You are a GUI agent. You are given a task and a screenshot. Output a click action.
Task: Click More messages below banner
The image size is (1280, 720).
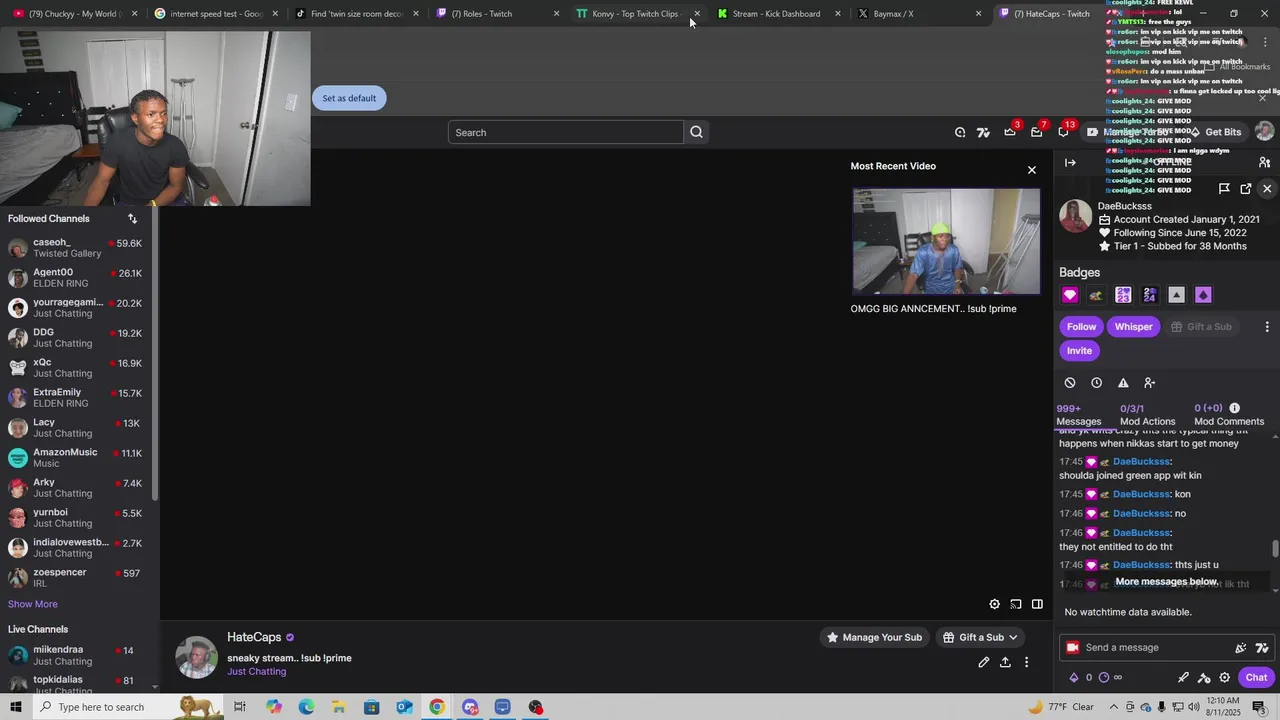point(1166,582)
